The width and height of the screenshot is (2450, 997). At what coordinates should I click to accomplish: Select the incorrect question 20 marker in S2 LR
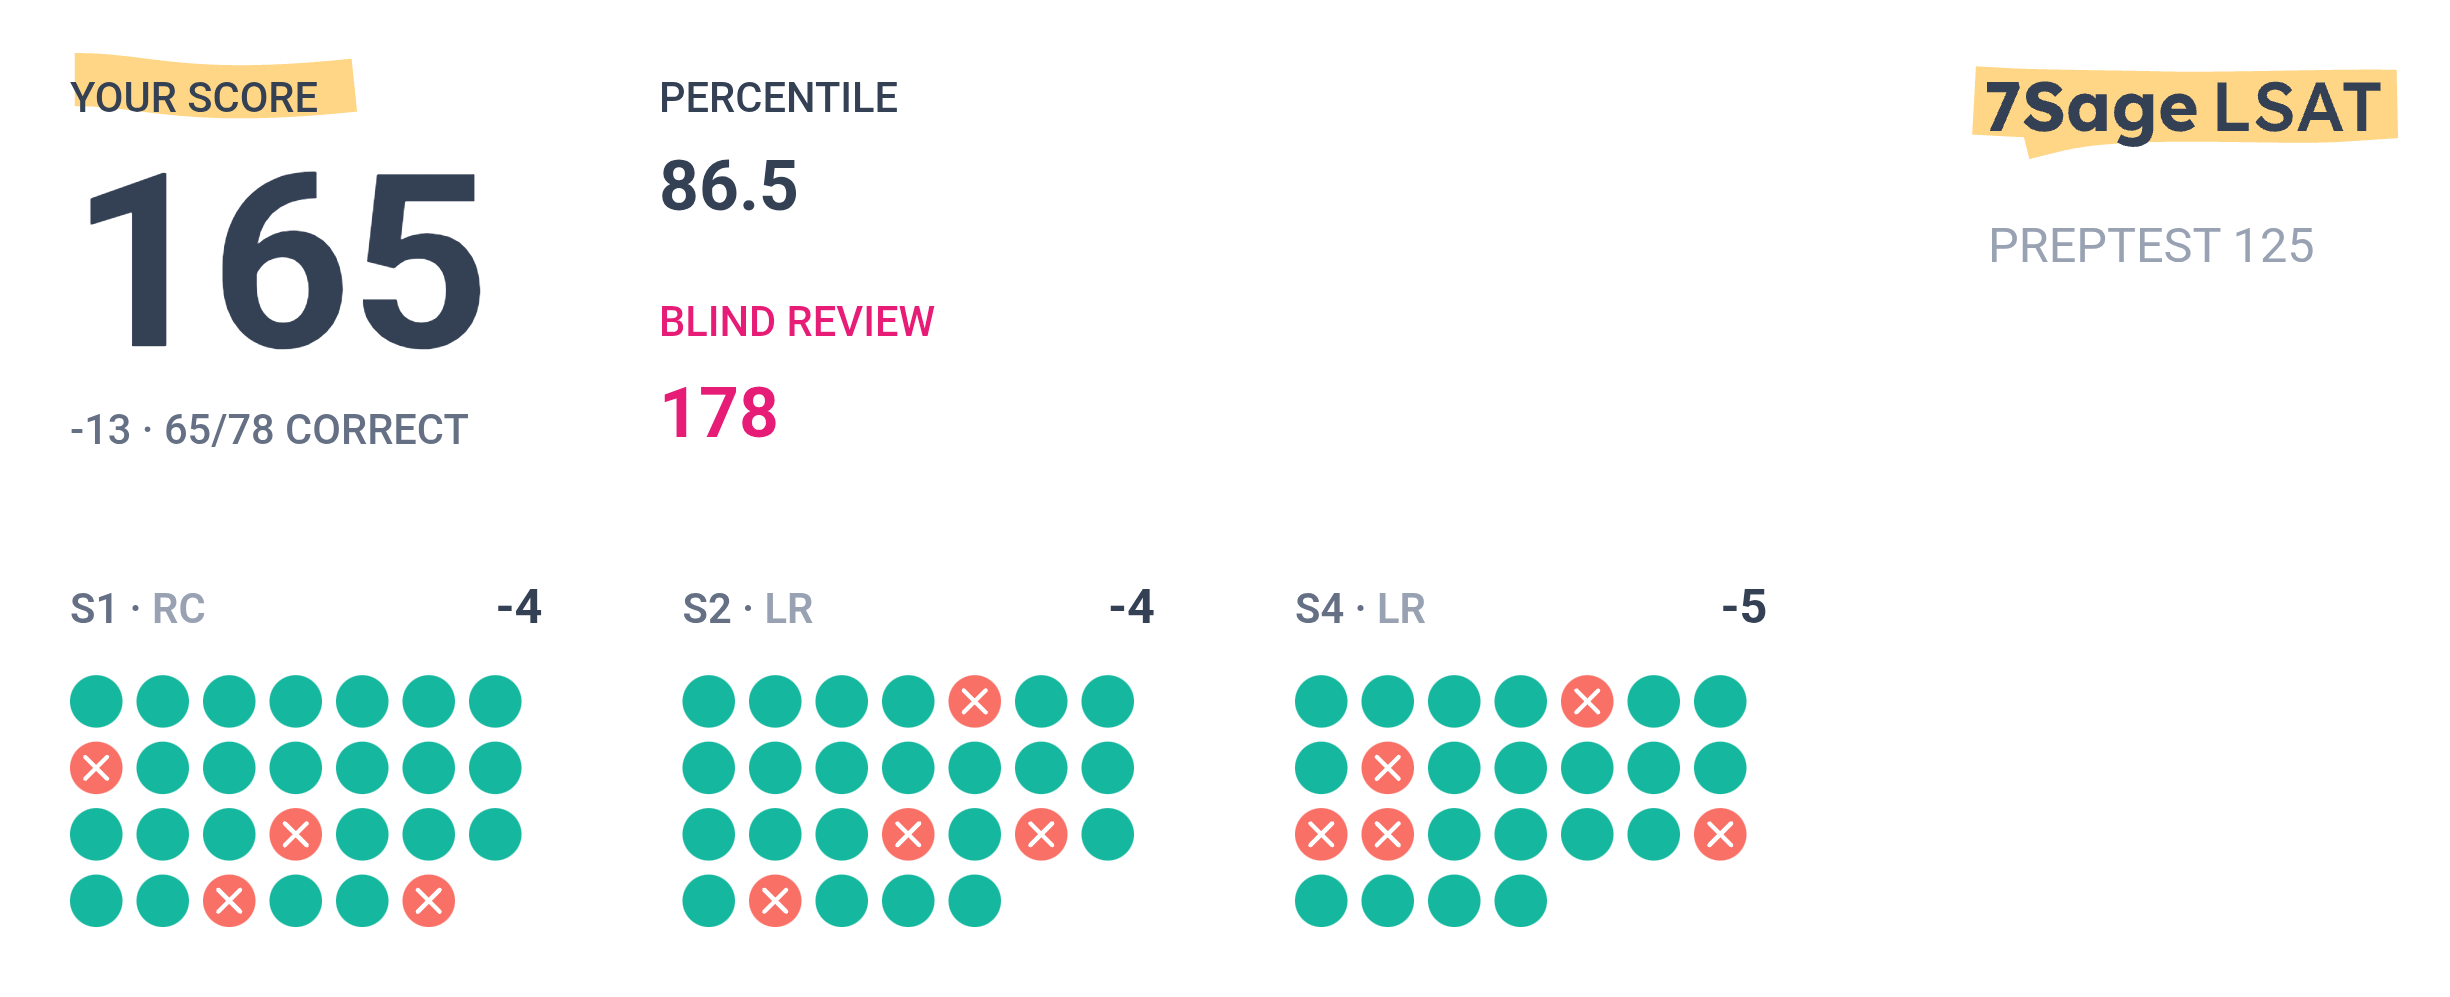coord(1041,834)
